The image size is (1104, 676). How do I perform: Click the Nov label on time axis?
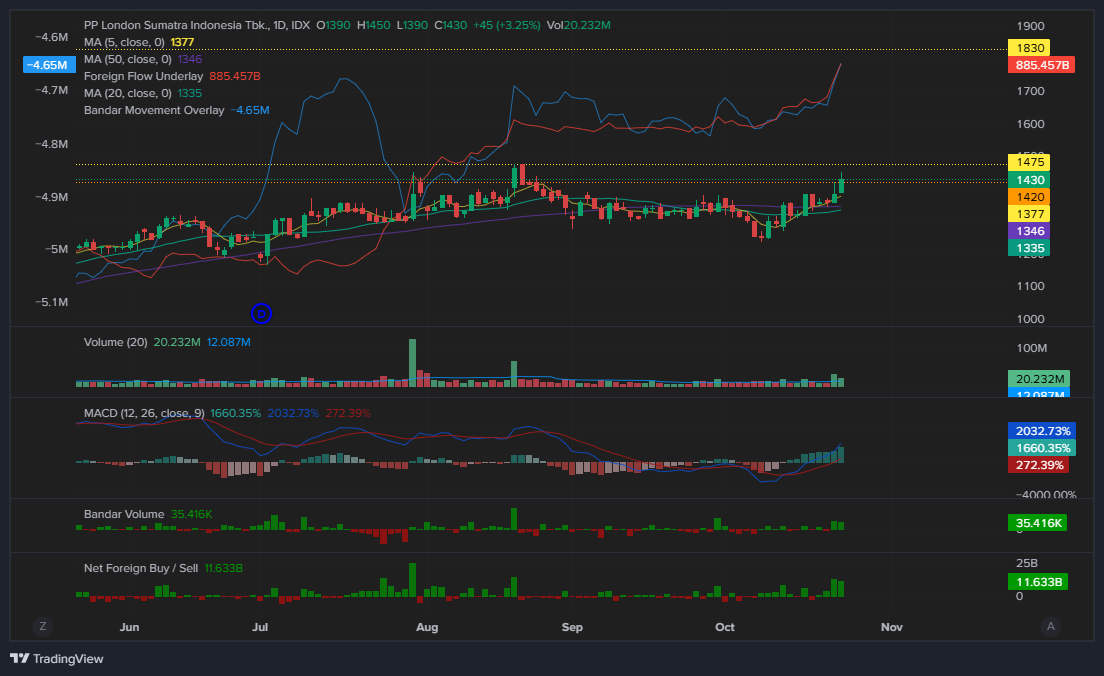pos(891,627)
